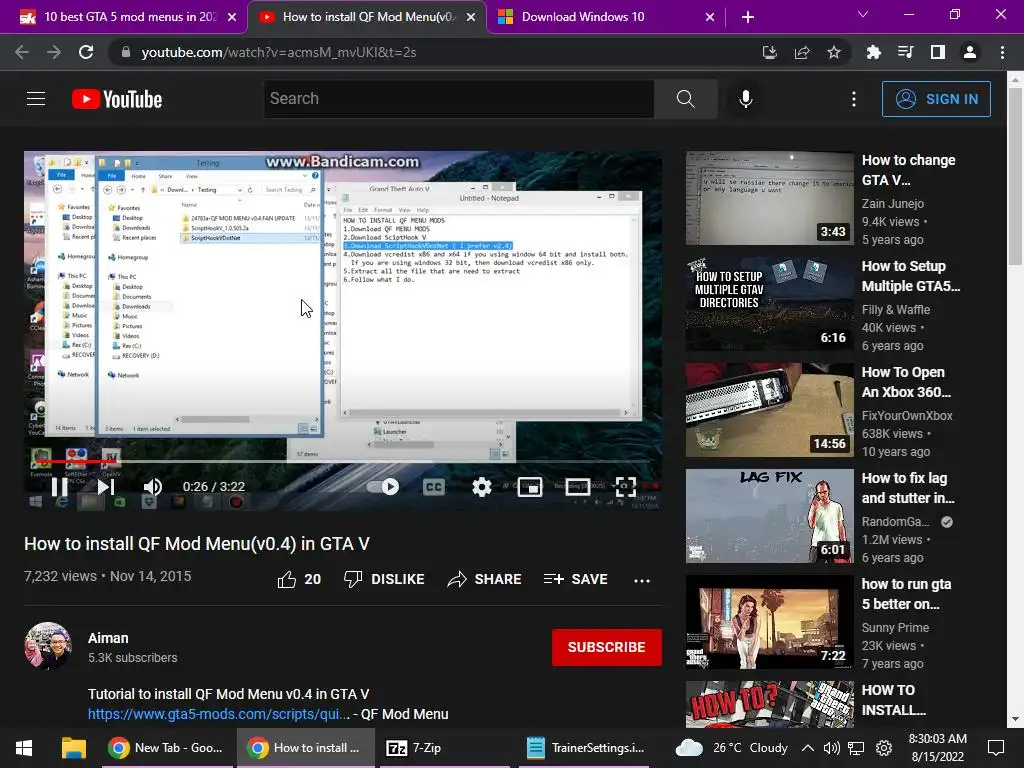
Task: Toggle the browser side panel
Action: 937,52
